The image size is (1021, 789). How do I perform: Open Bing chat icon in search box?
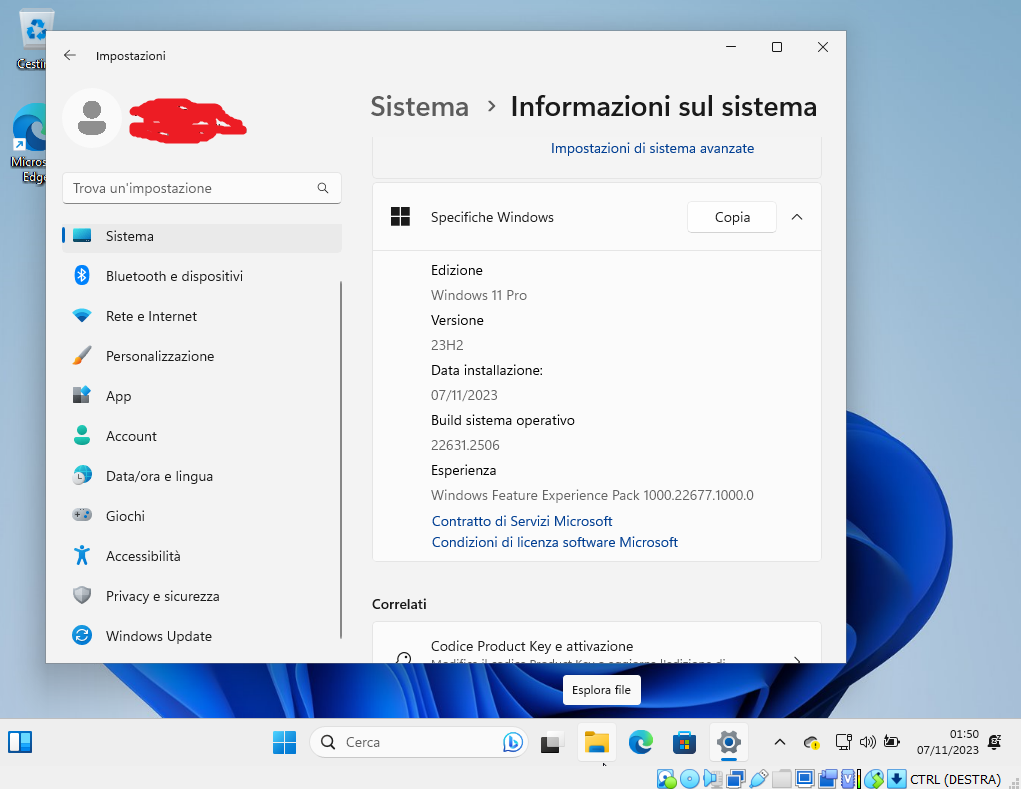512,742
